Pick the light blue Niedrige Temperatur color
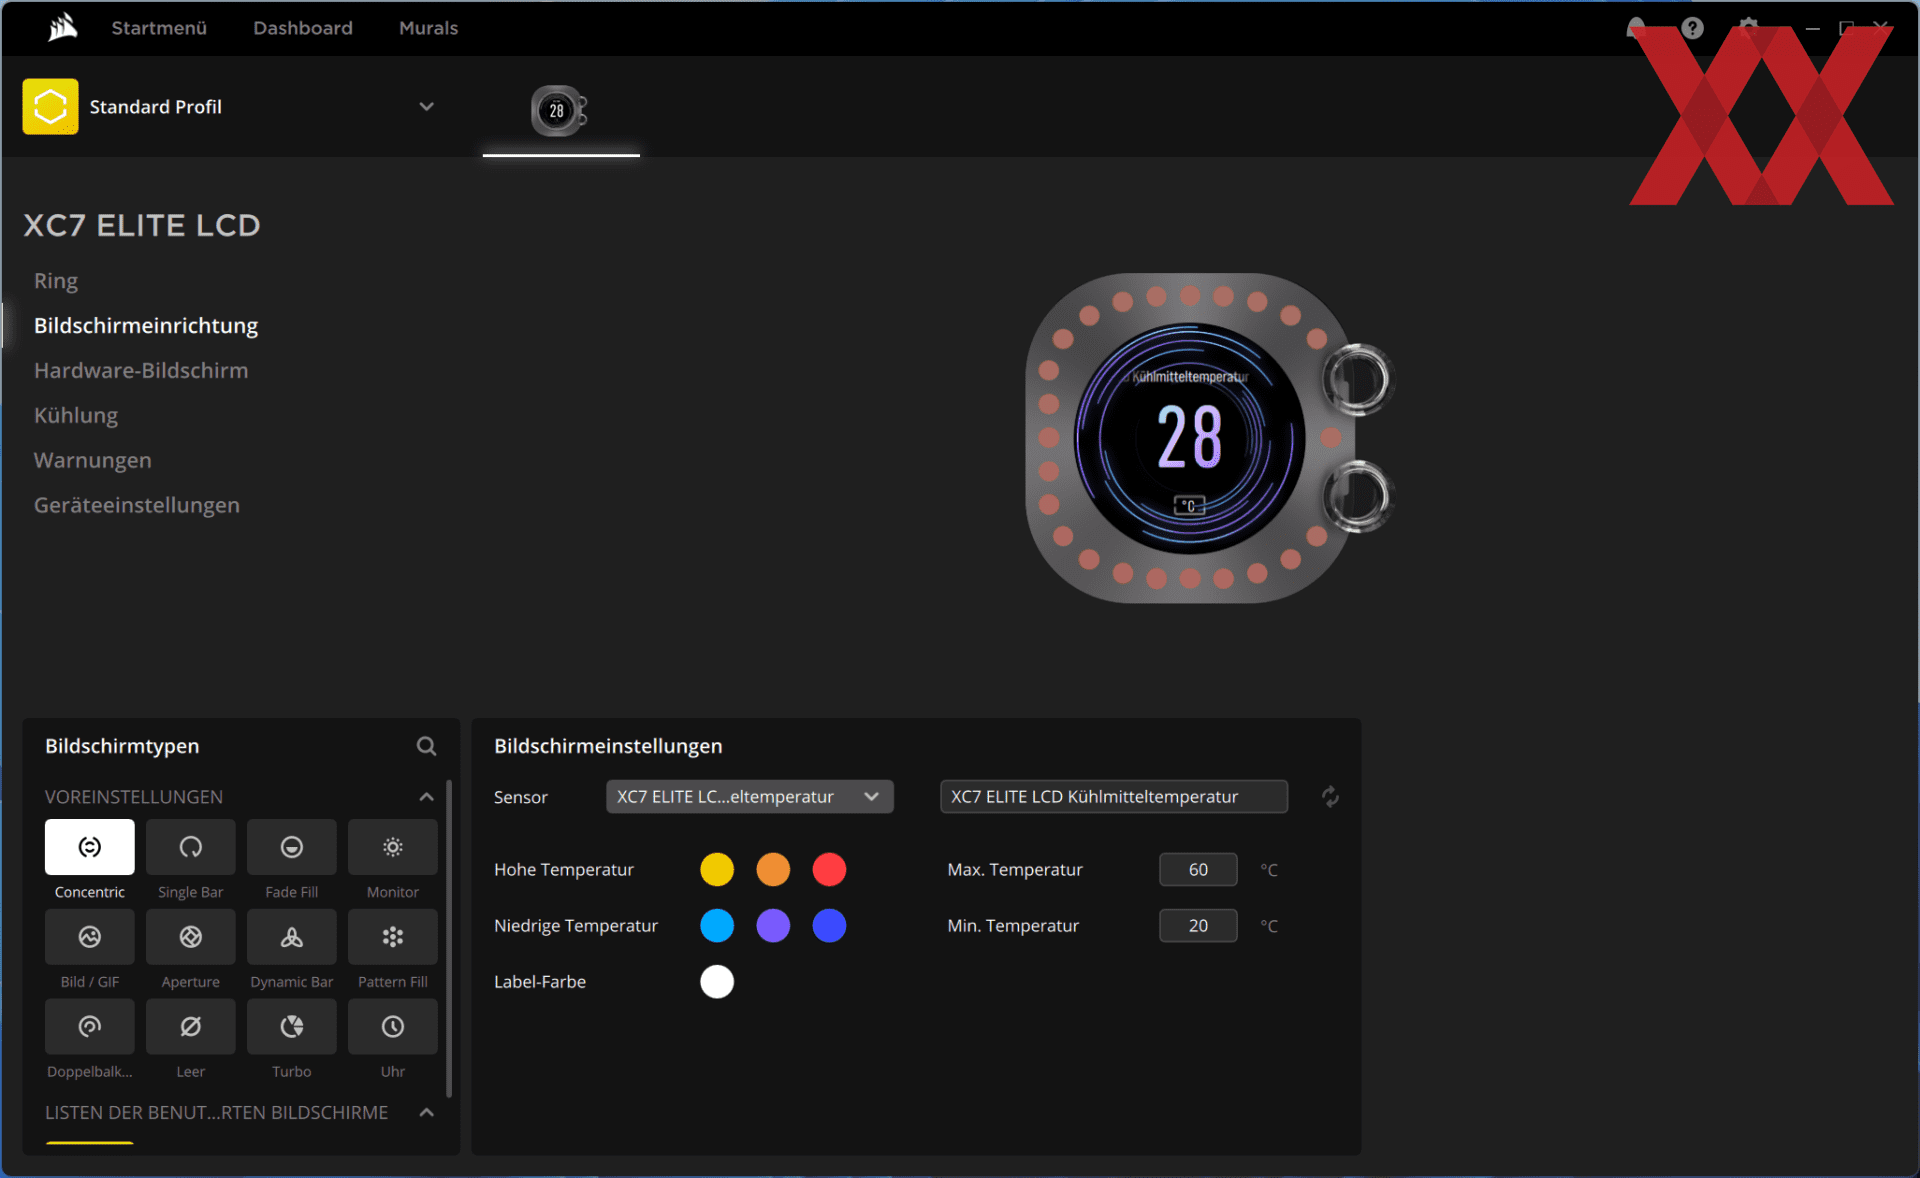Screen dimensions: 1920x1178 click(717, 926)
